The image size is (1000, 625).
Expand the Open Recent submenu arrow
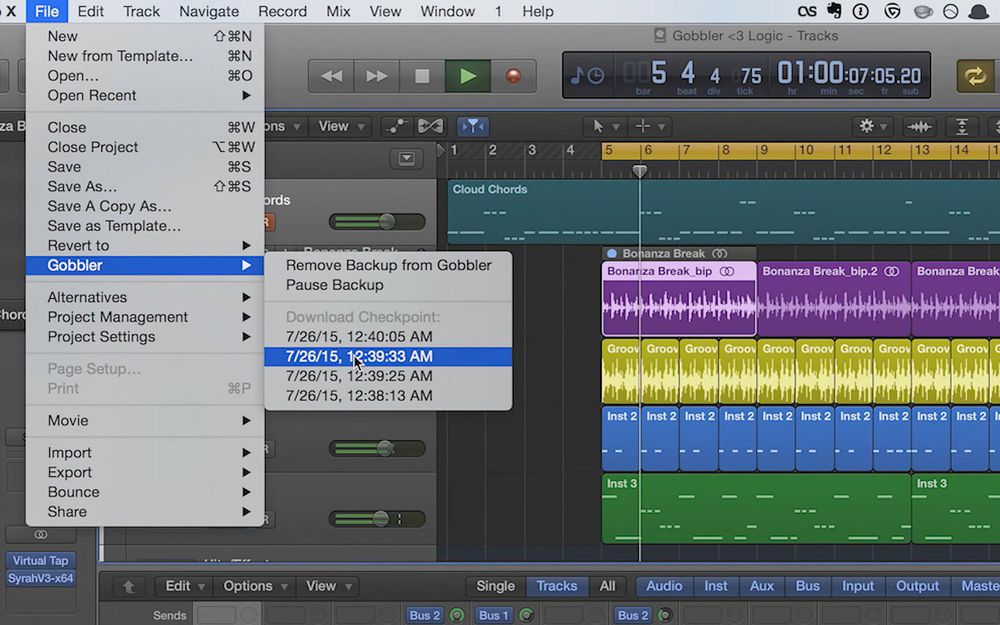246,95
